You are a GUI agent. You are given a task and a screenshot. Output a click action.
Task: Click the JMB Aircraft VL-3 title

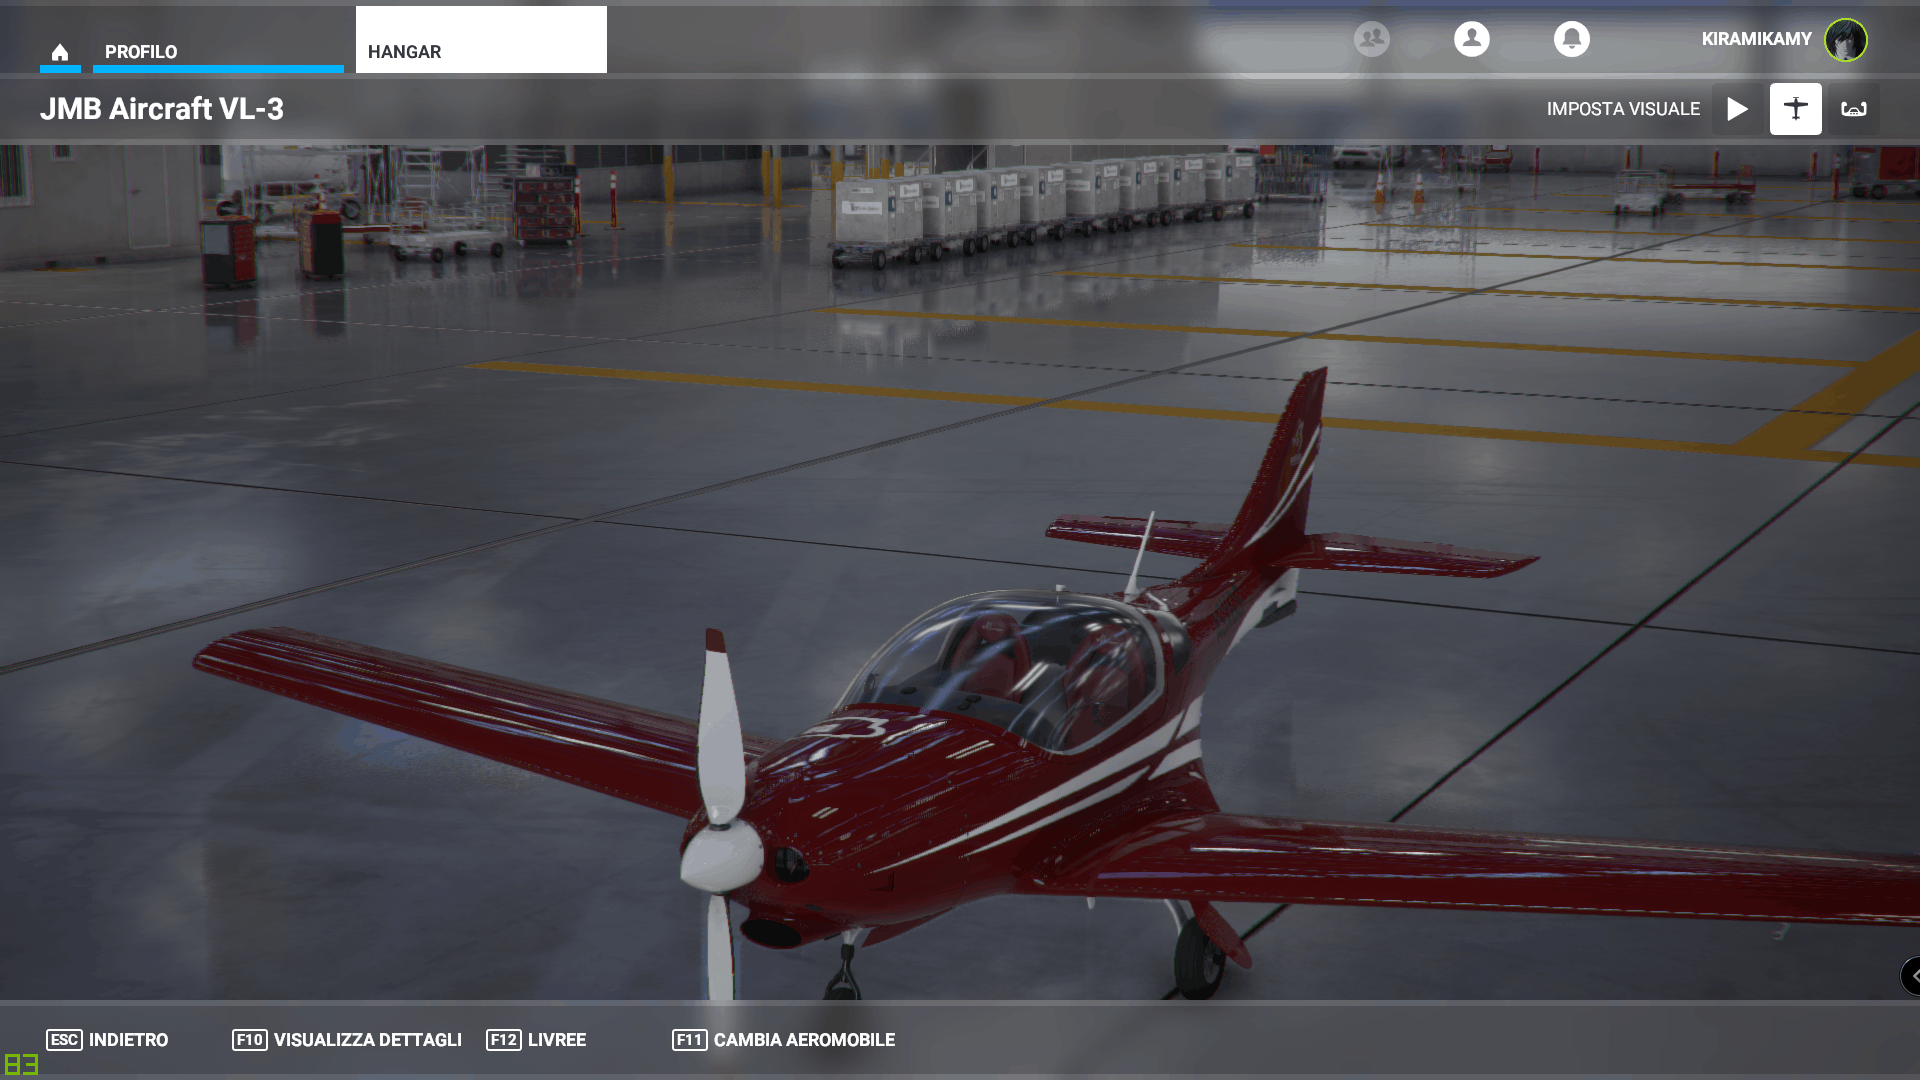pos(162,109)
